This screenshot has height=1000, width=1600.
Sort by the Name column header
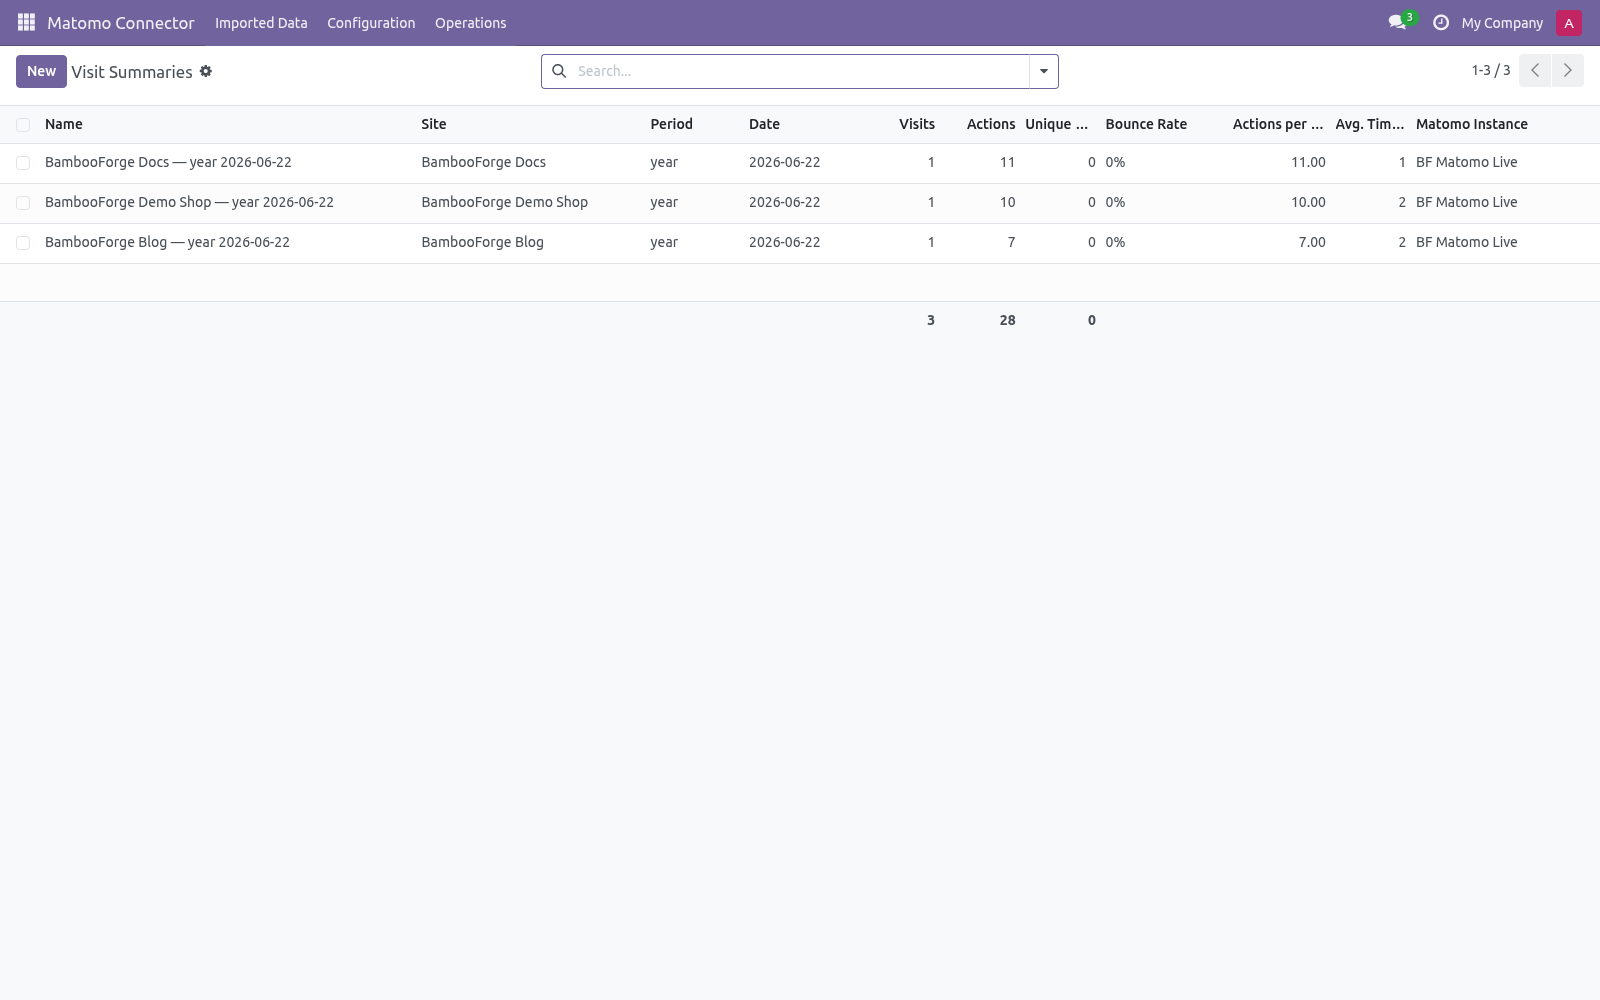click(x=64, y=124)
